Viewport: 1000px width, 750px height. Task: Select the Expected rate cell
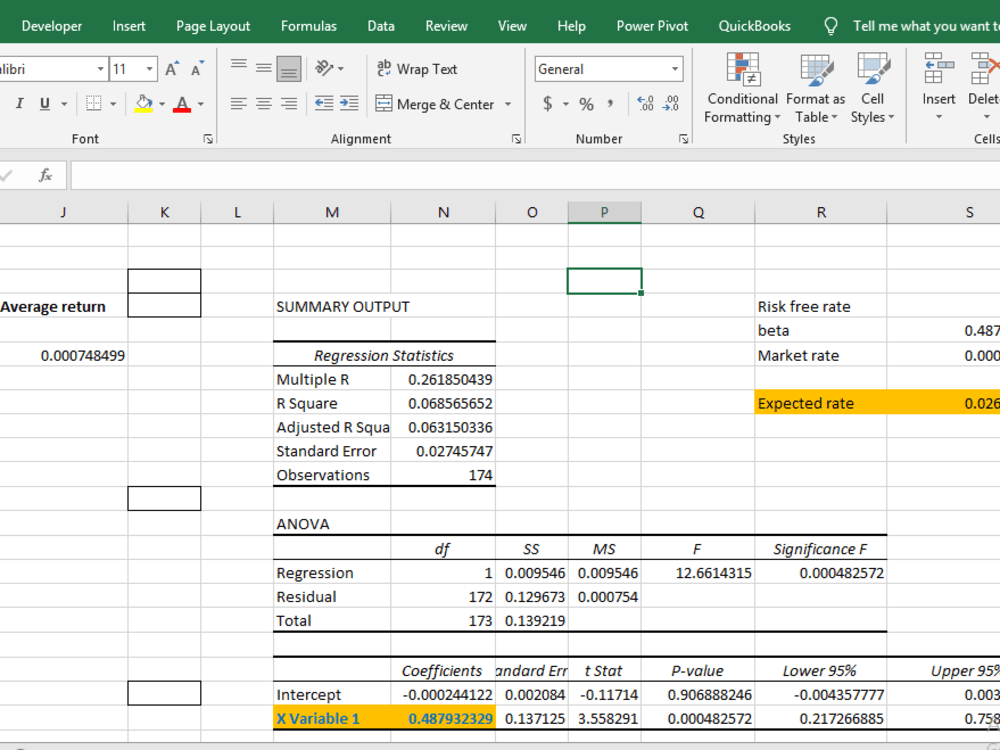(x=821, y=403)
